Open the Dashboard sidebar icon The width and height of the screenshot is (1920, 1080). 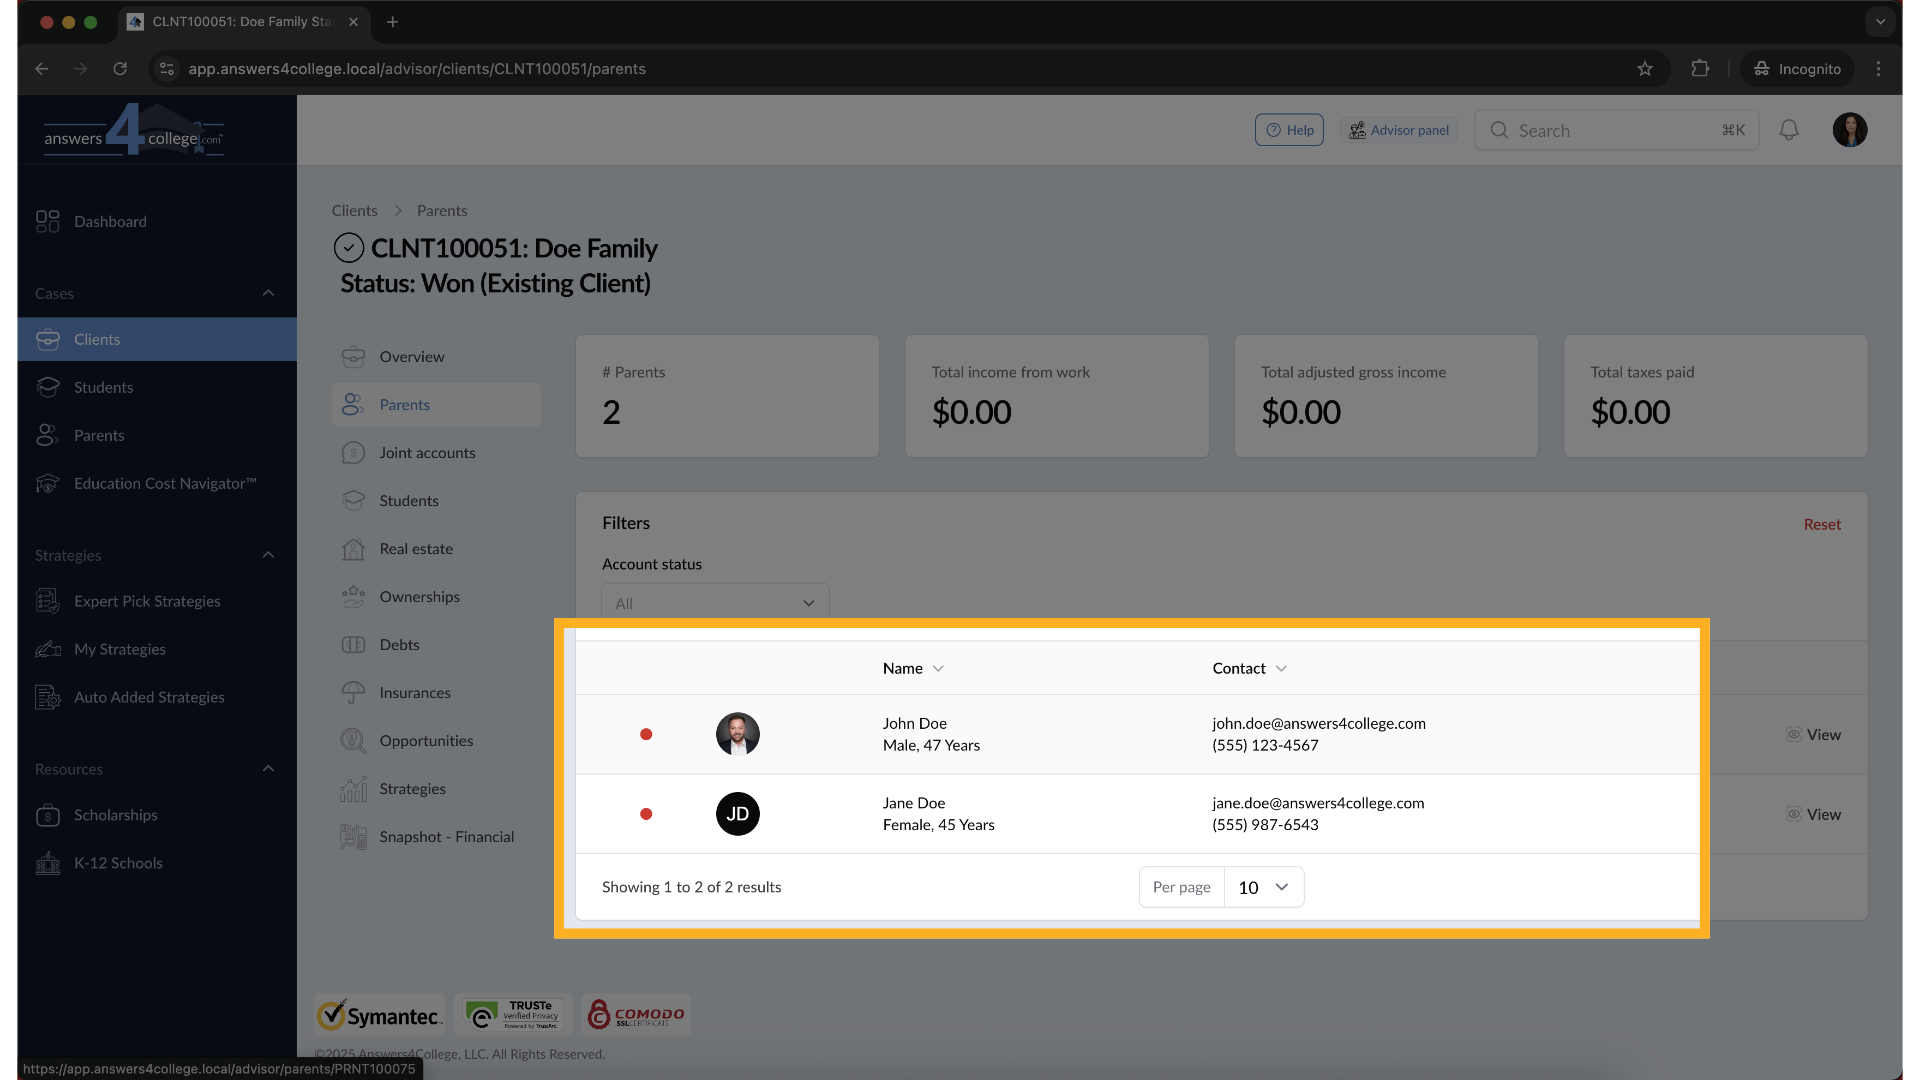point(47,221)
